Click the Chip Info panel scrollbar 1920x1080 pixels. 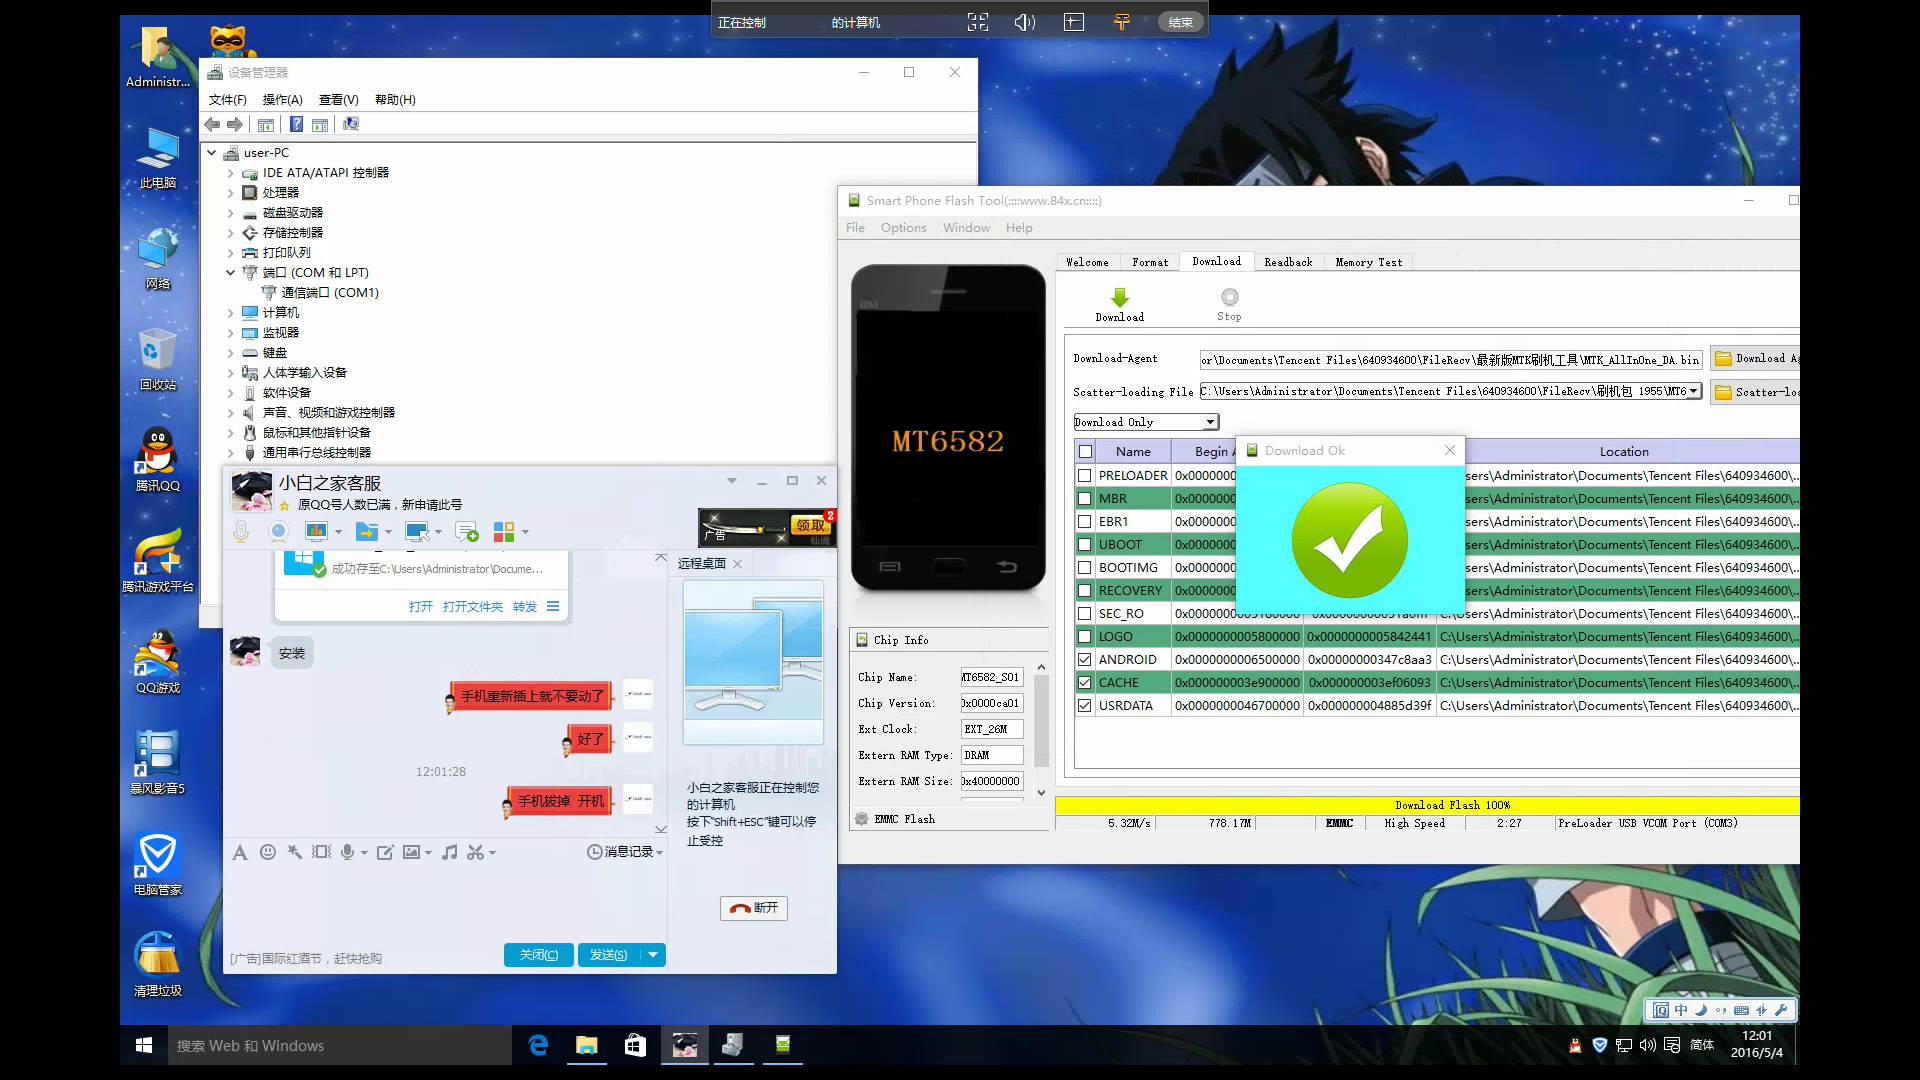1041,720
